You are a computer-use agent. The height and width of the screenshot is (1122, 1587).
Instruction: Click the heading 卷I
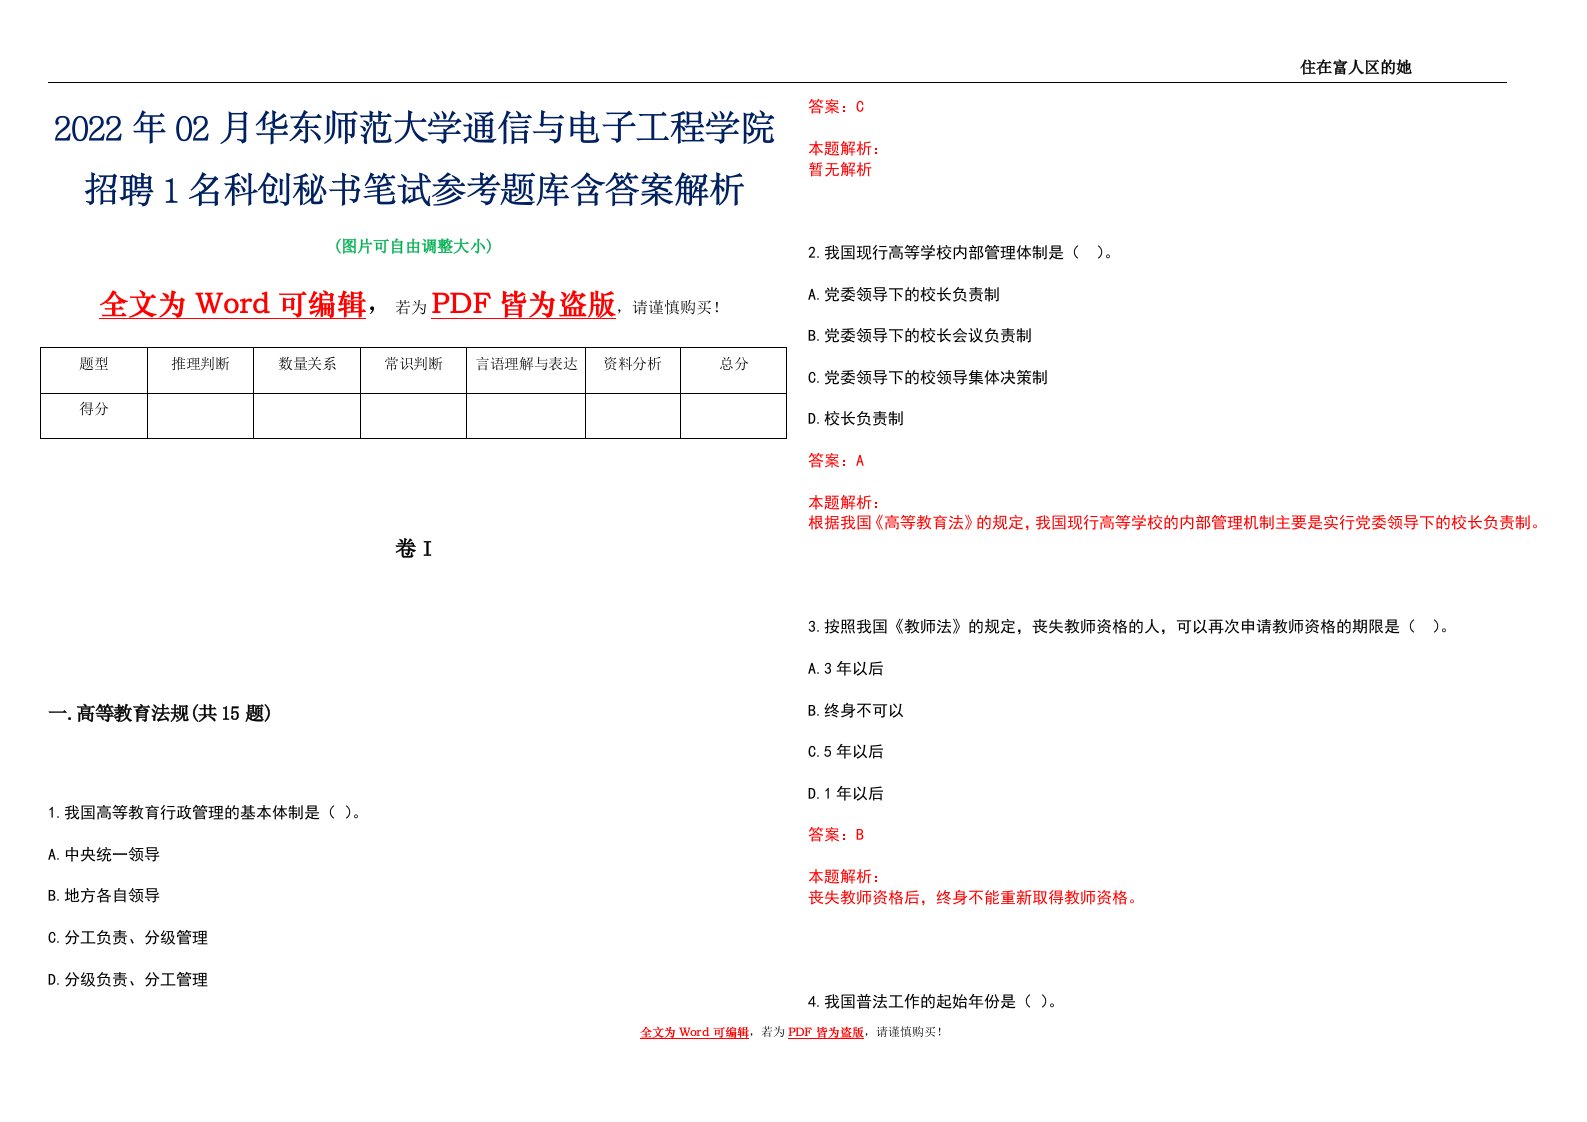pos(414,549)
